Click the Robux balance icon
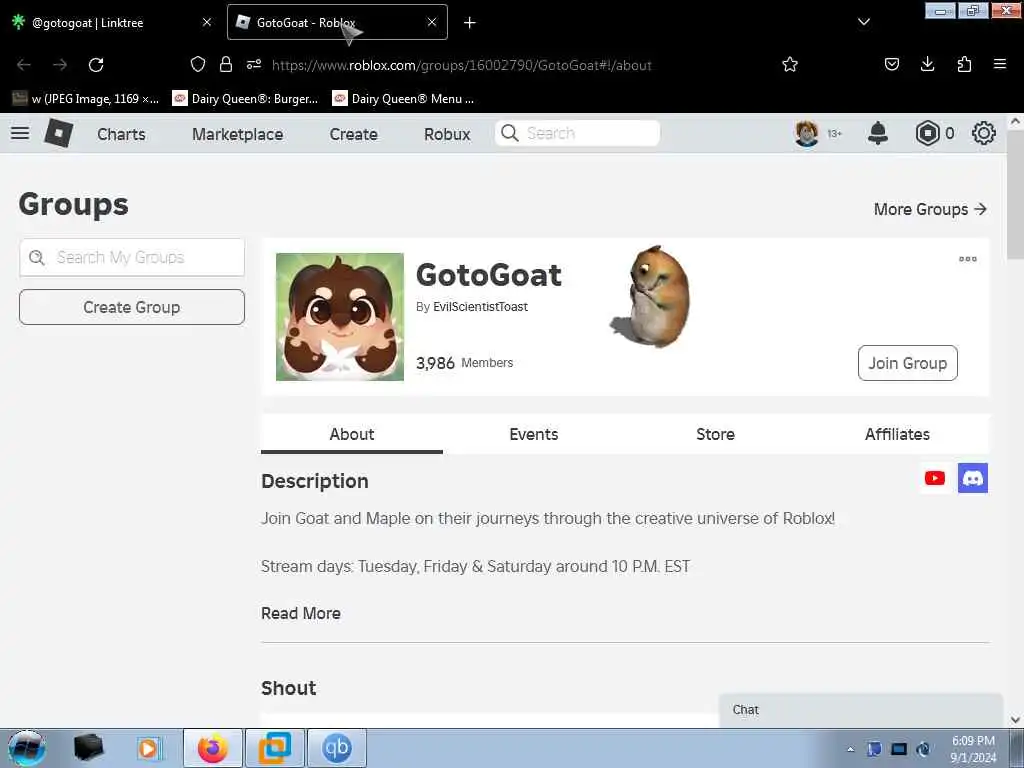This screenshot has width=1024, height=768. [927, 133]
